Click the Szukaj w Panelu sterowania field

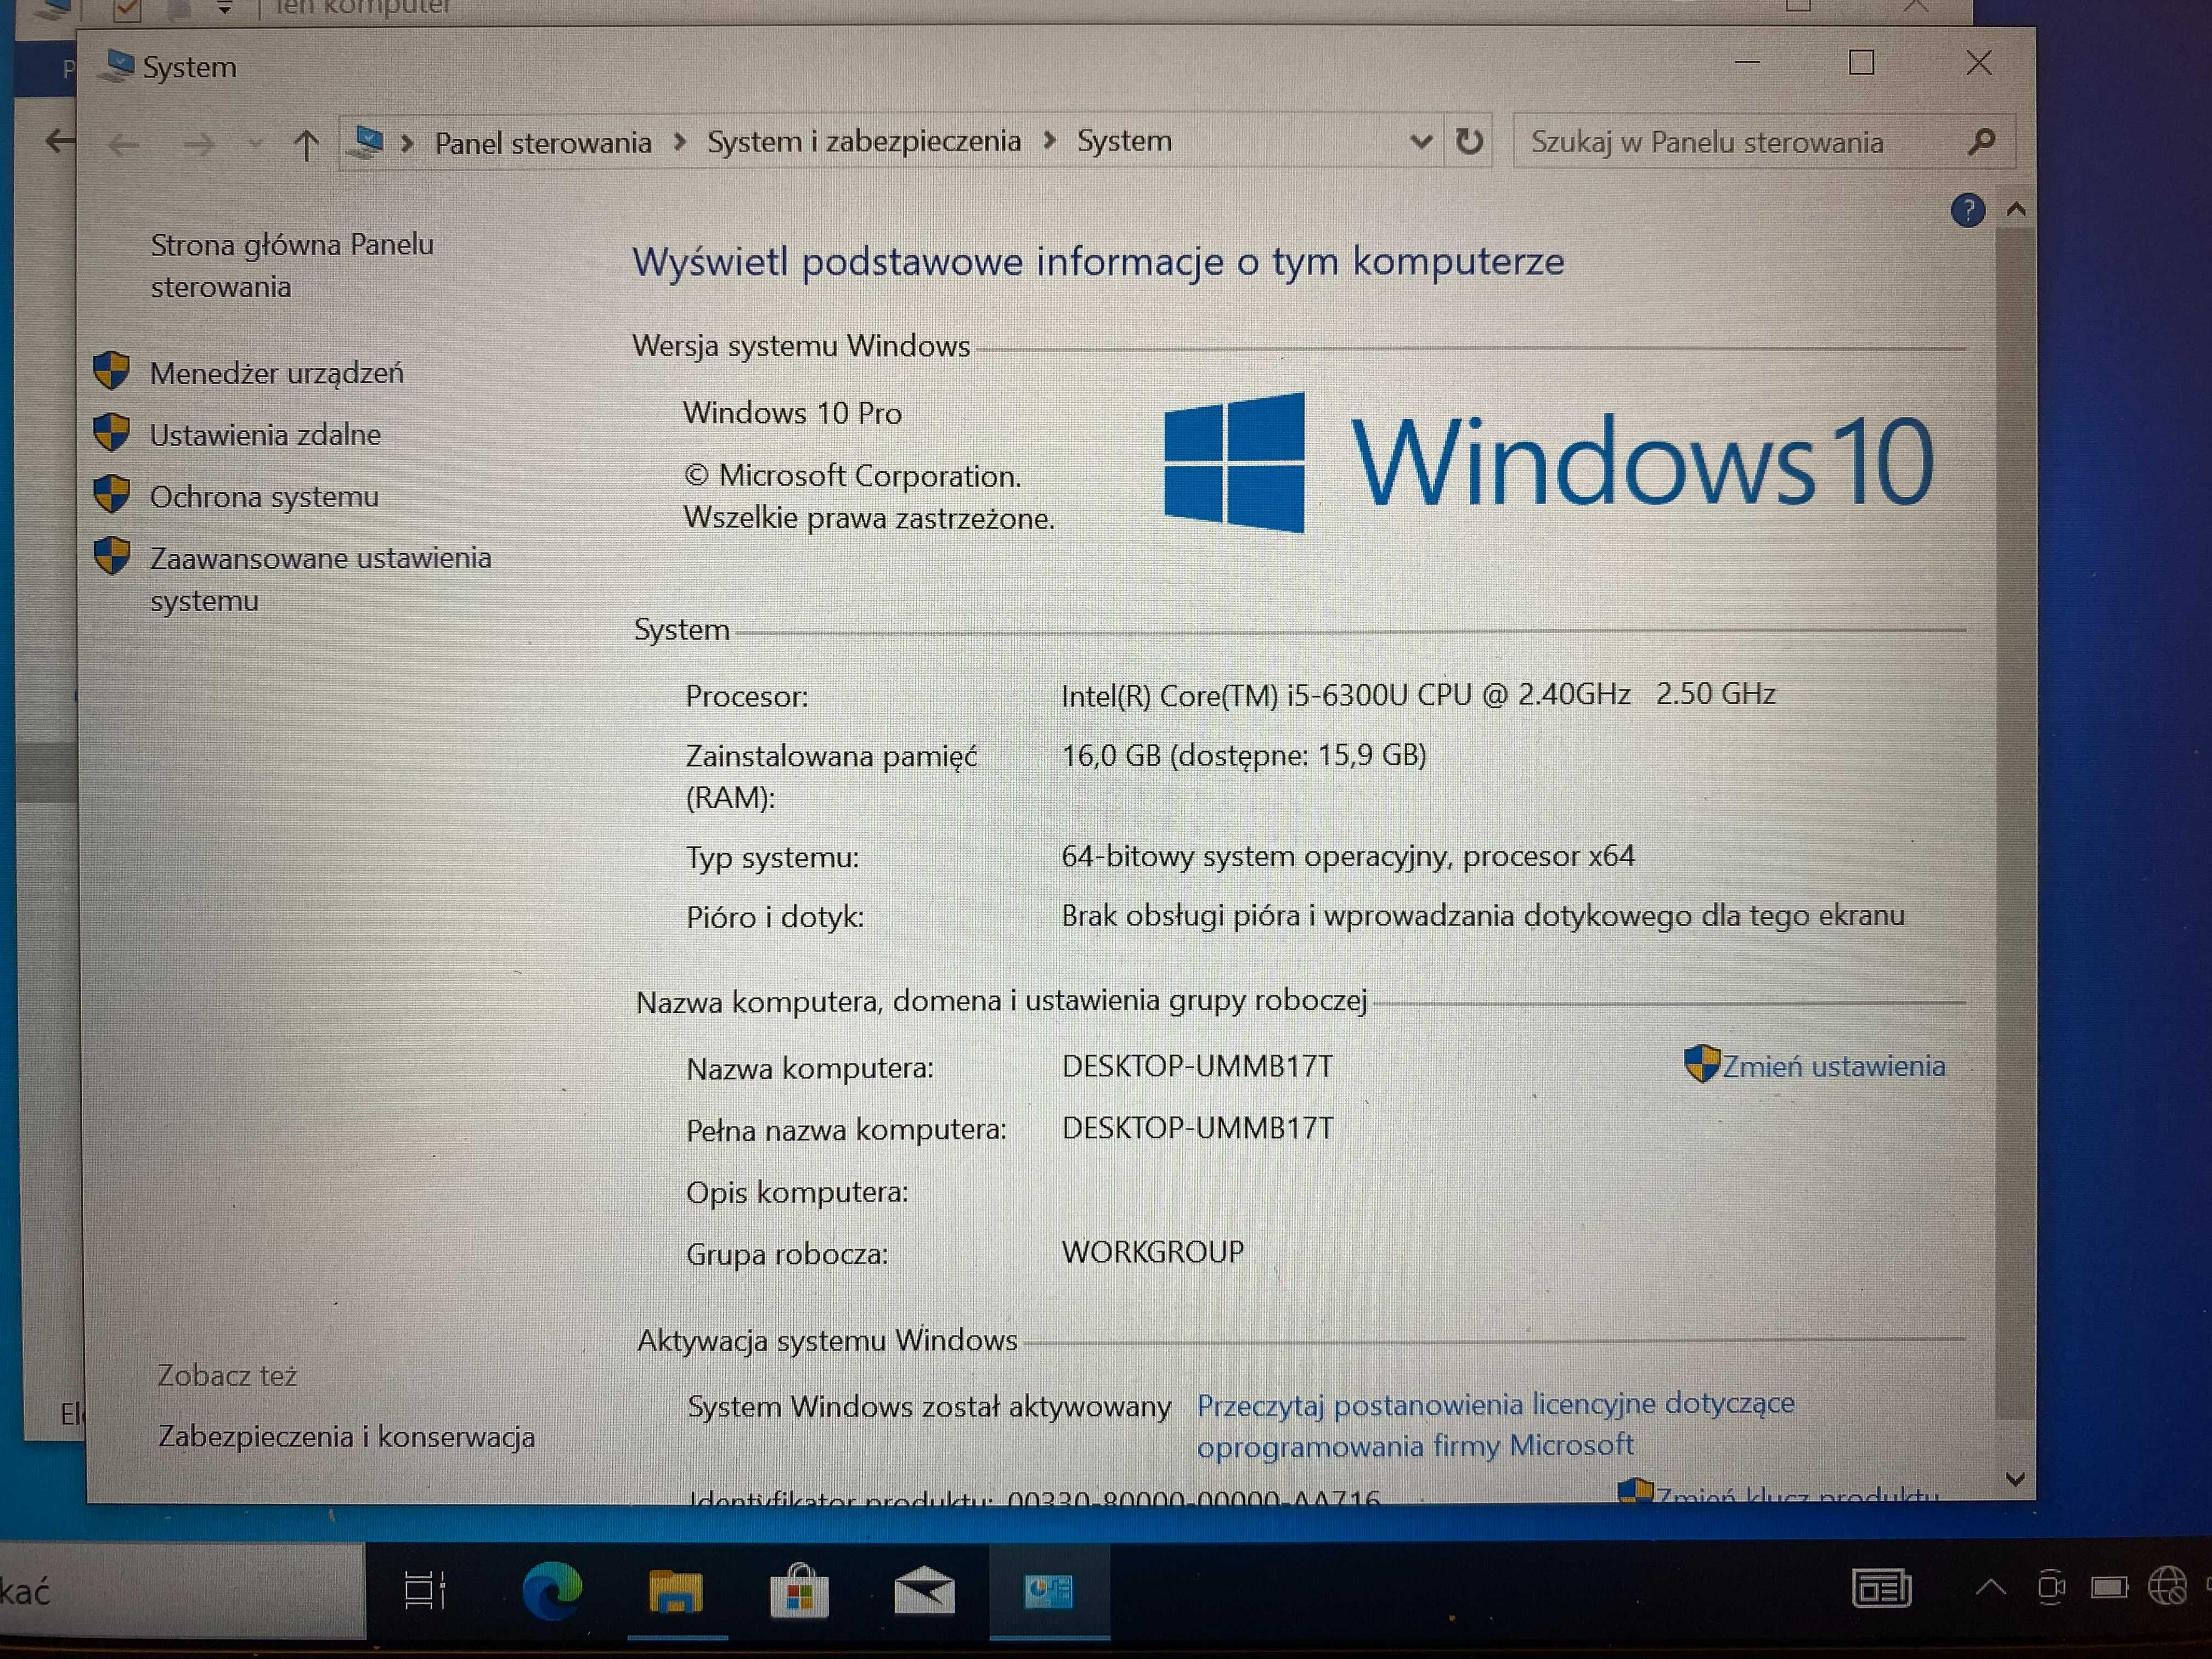point(1763,142)
